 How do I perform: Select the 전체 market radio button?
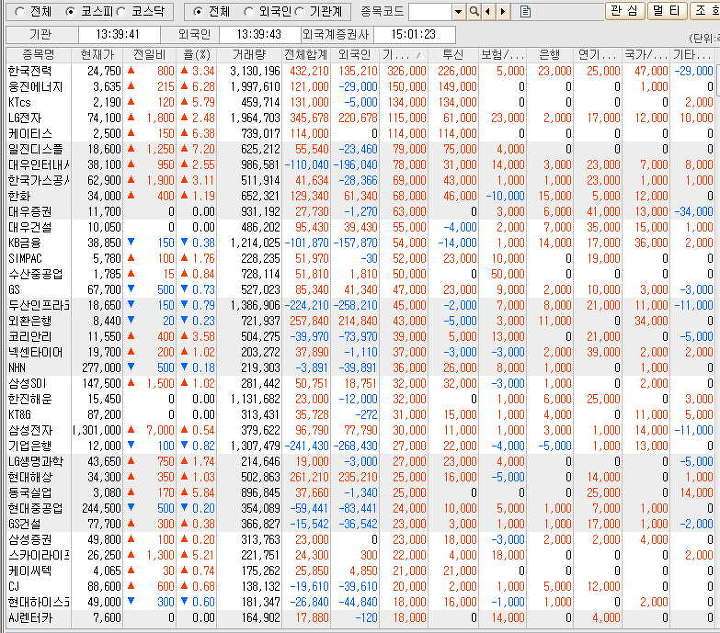coord(19,12)
